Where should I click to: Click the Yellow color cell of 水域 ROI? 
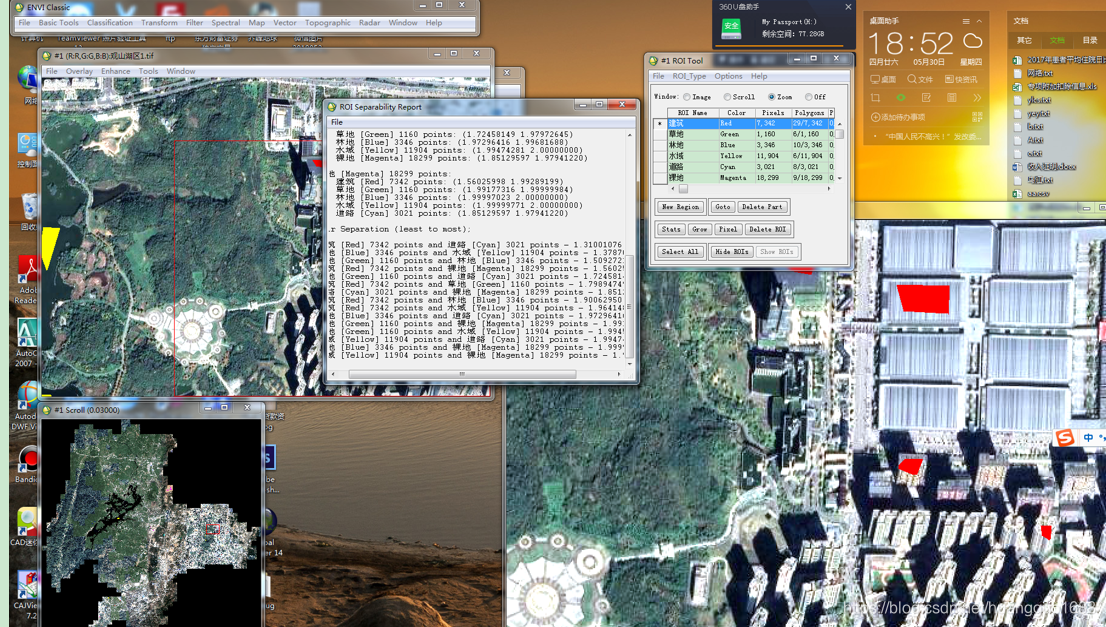[x=736, y=156]
